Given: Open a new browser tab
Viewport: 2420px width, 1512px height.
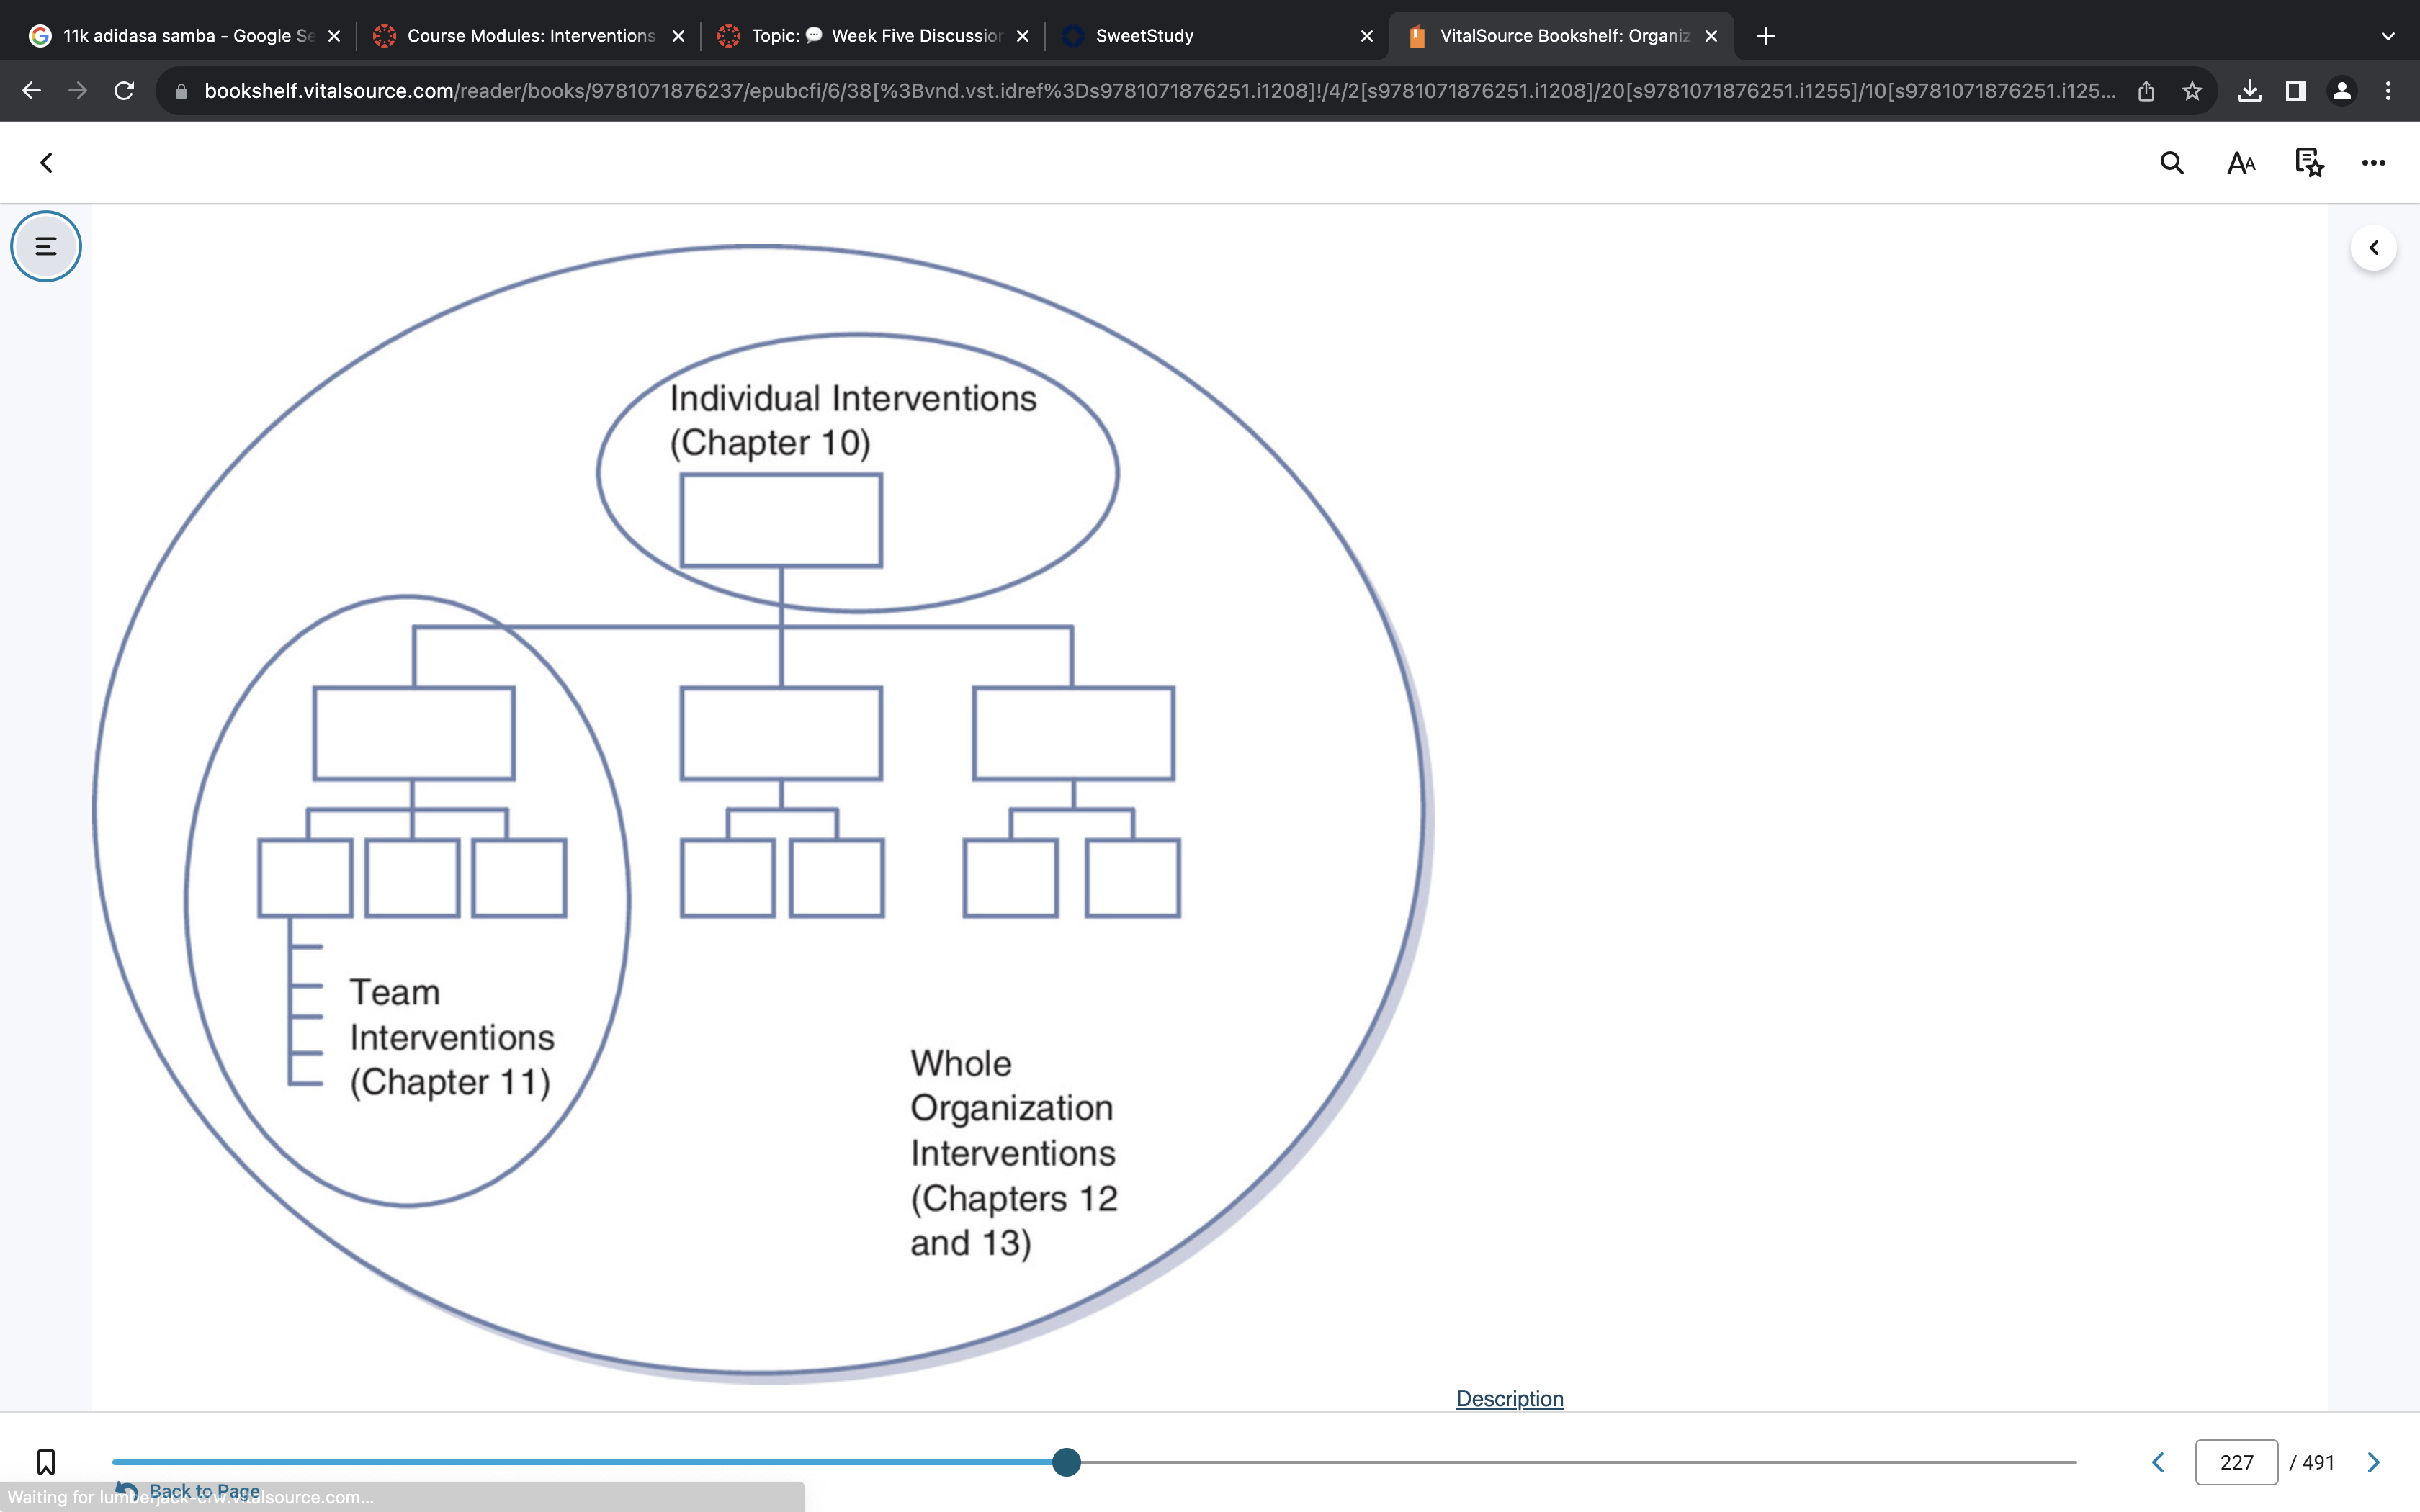Looking at the screenshot, I should pos(1766,36).
